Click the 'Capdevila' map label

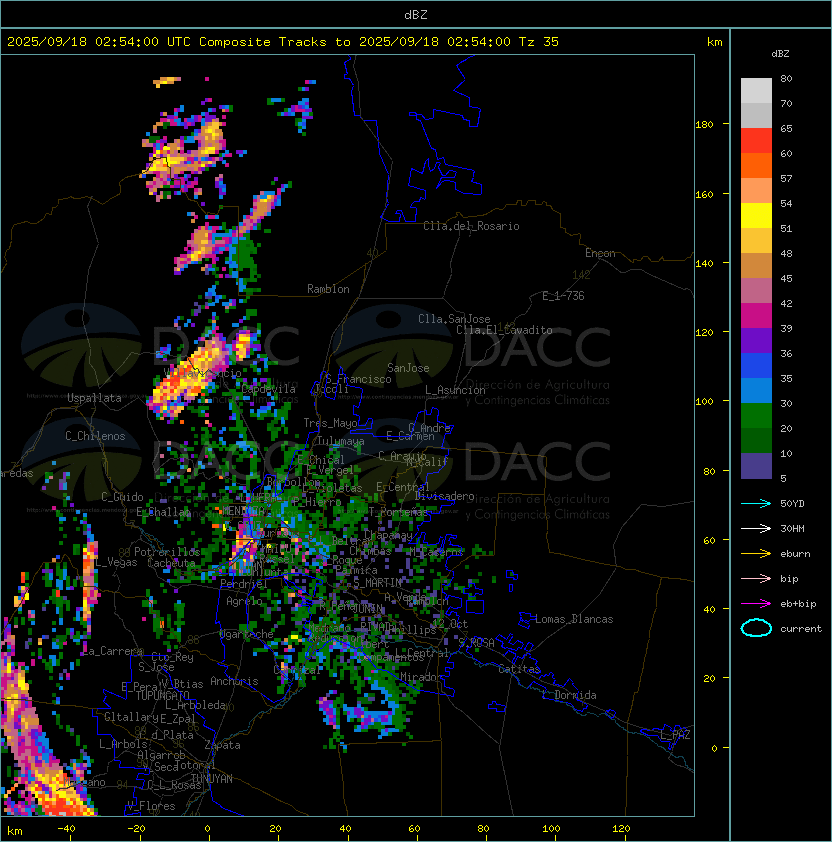pos(268,389)
